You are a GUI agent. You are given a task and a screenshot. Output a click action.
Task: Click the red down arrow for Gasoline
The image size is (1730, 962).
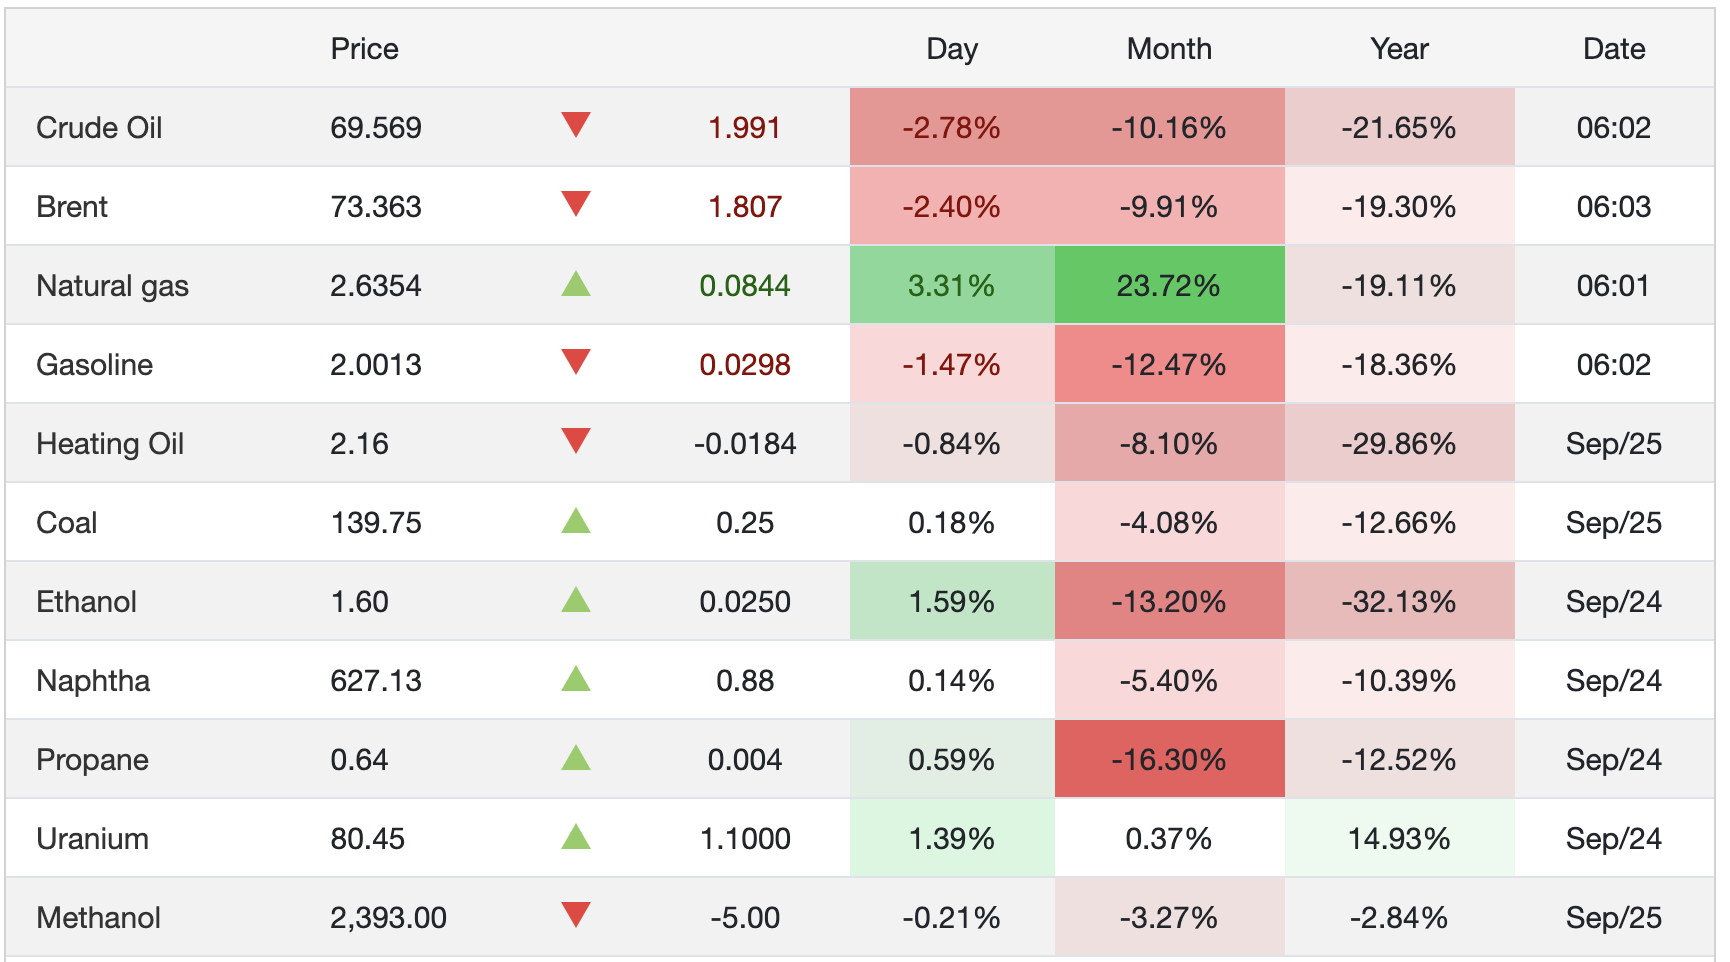click(576, 362)
